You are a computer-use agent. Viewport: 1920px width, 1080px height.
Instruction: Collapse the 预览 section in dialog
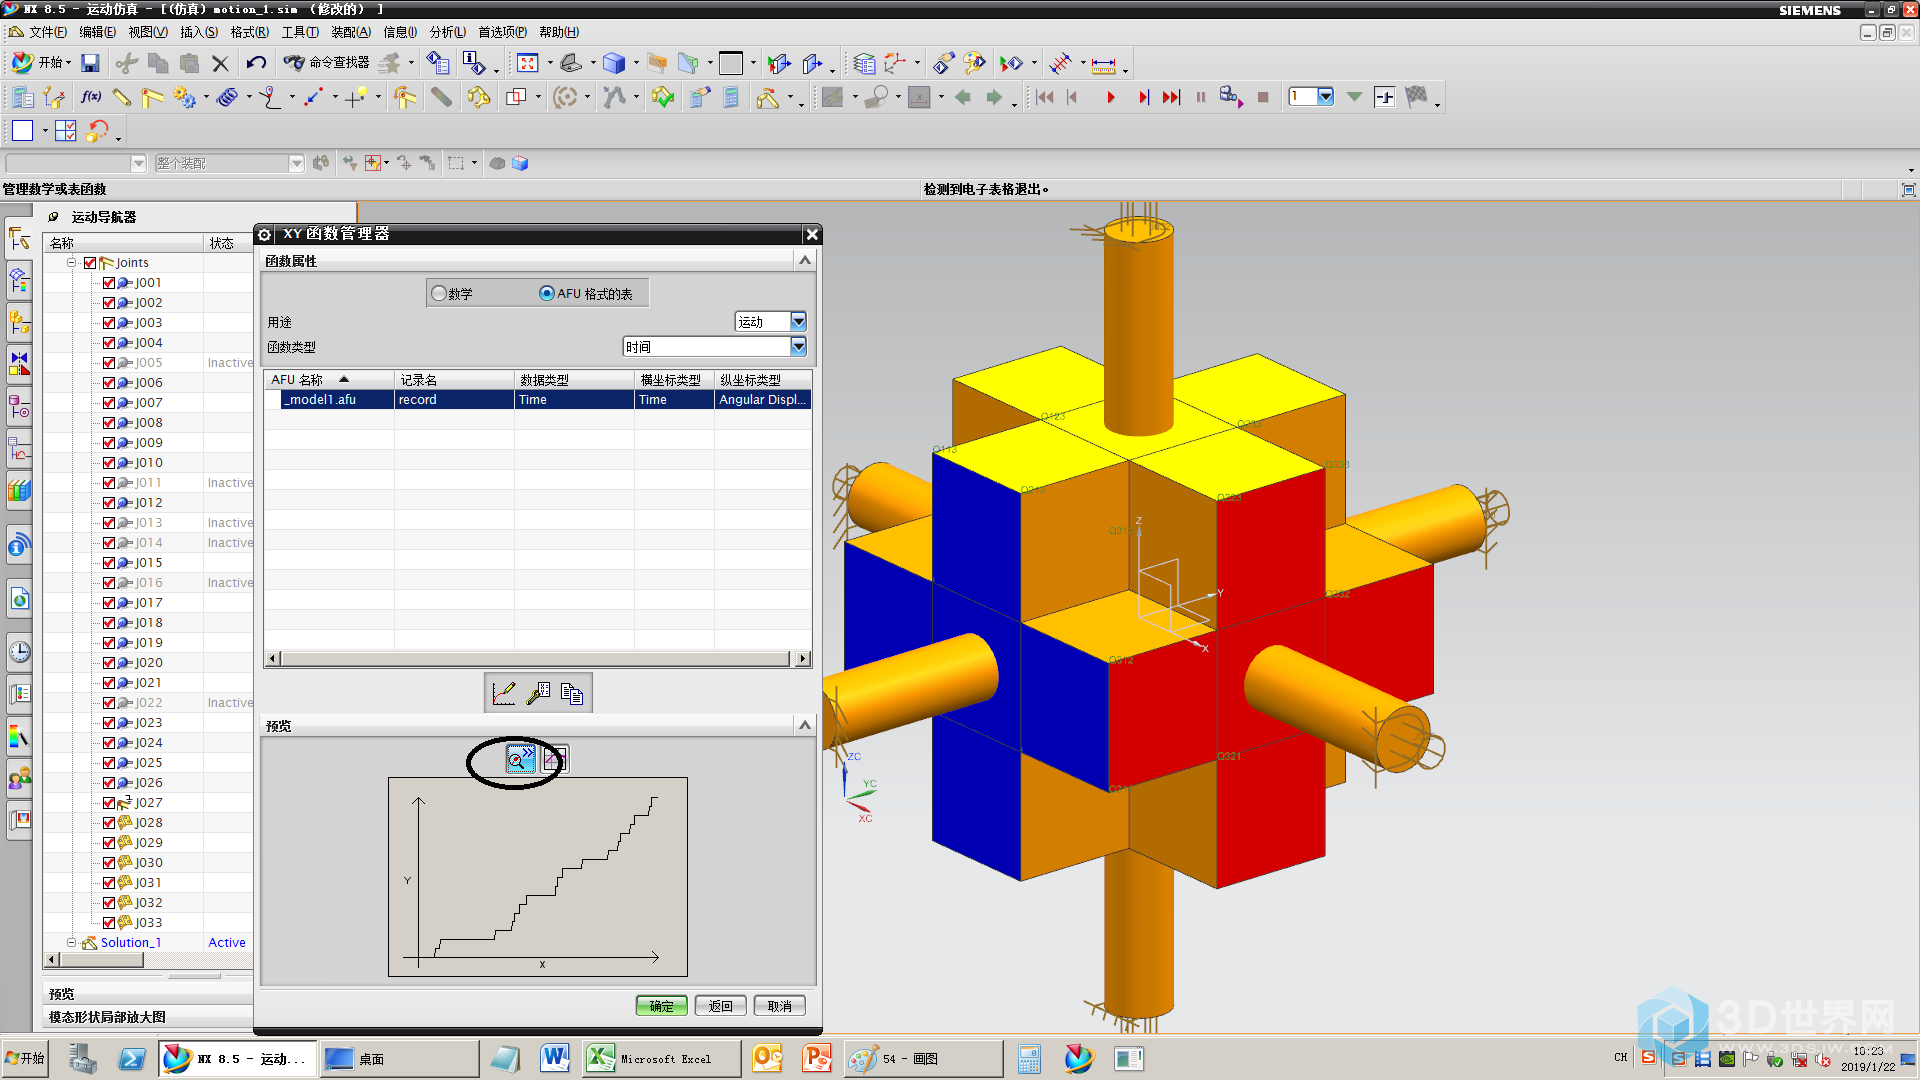[805, 725]
